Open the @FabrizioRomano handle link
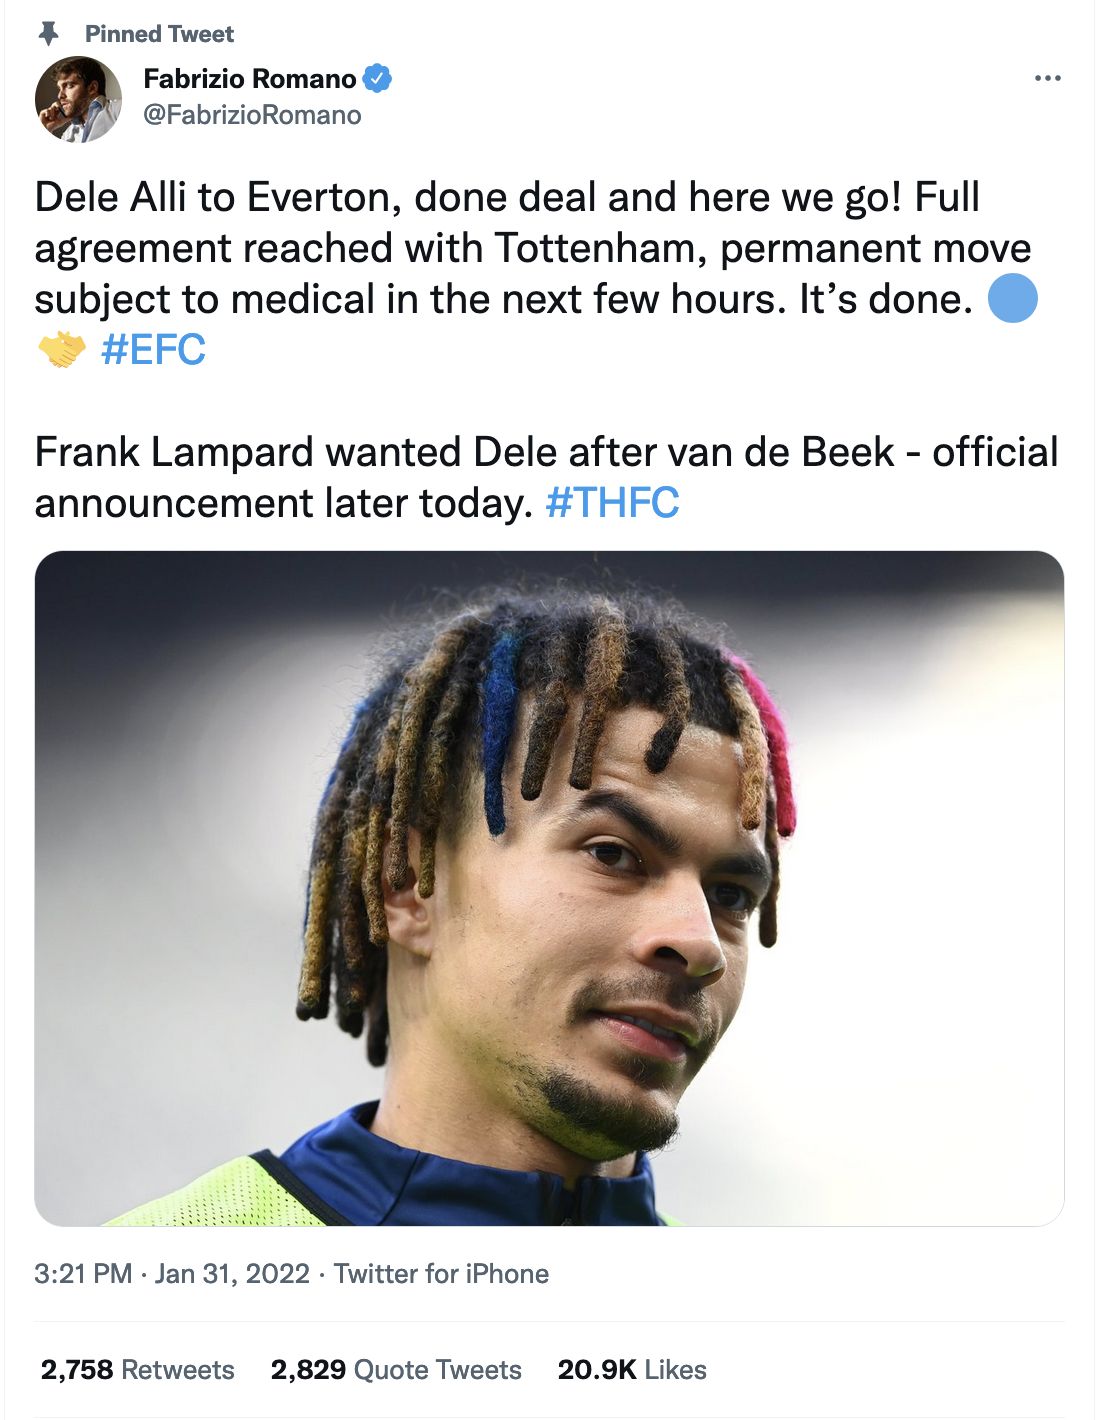 point(252,115)
